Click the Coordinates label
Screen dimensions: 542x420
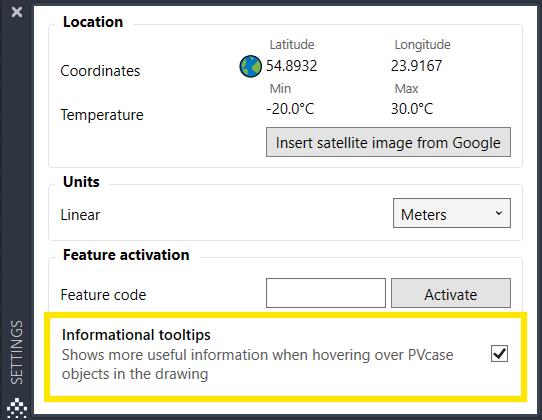point(100,71)
